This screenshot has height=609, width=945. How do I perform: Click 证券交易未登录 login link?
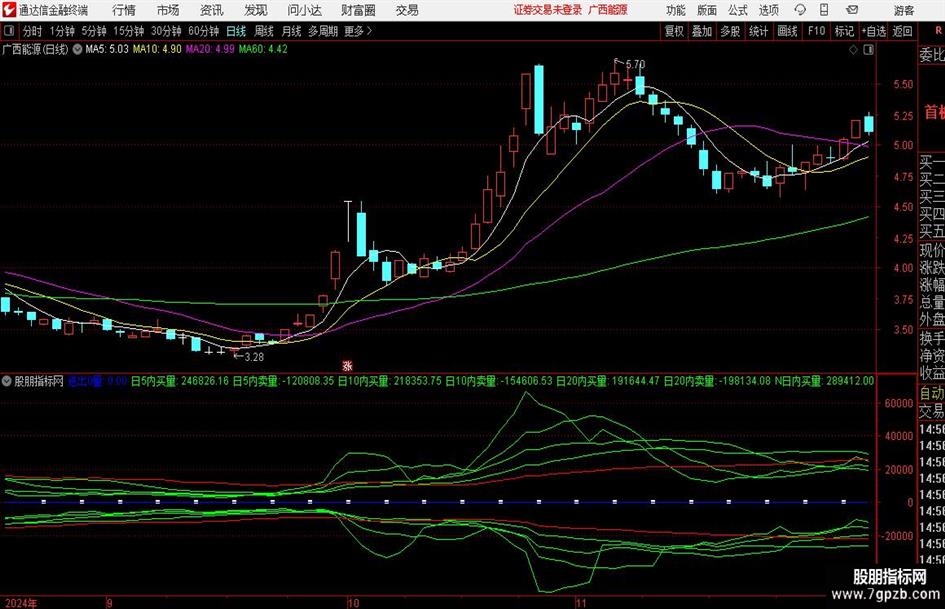click(548, 10)
